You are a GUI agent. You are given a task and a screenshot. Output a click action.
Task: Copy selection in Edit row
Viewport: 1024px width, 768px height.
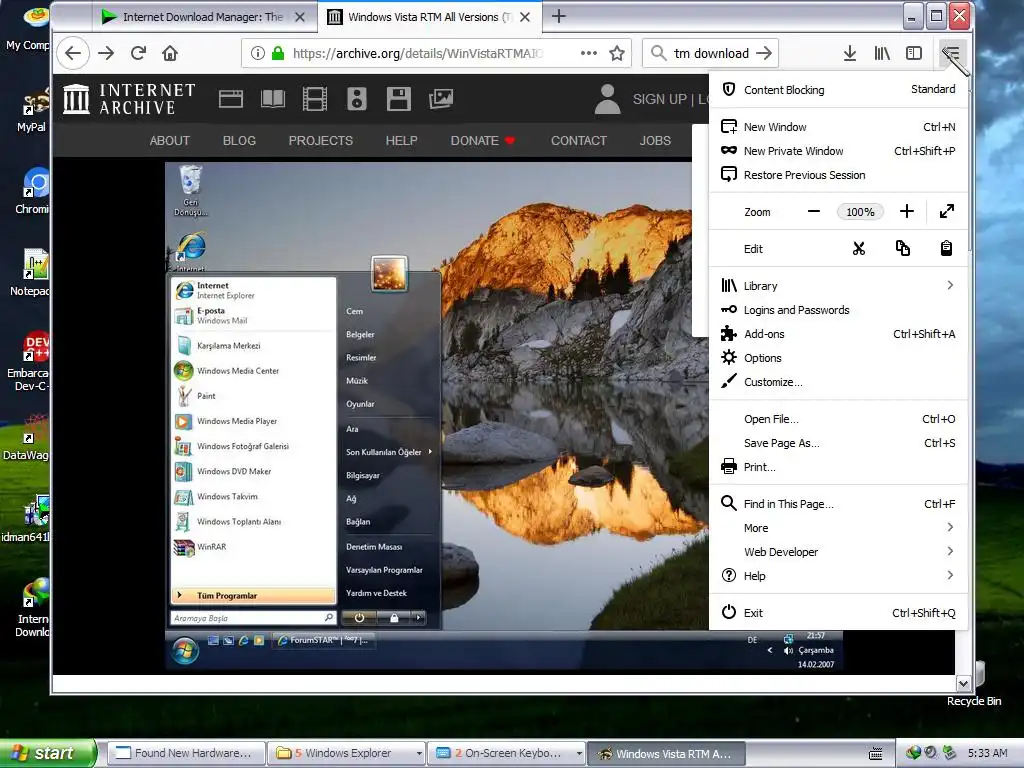pos(903,248)
